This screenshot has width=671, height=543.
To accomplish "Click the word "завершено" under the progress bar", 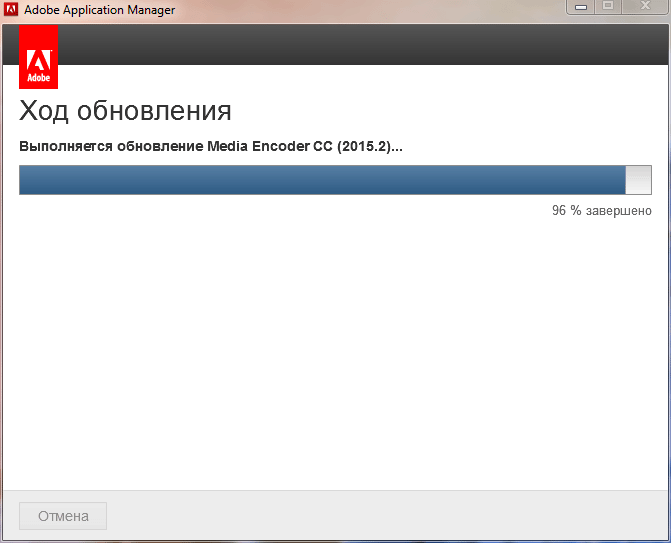I will tap(619, 211).
